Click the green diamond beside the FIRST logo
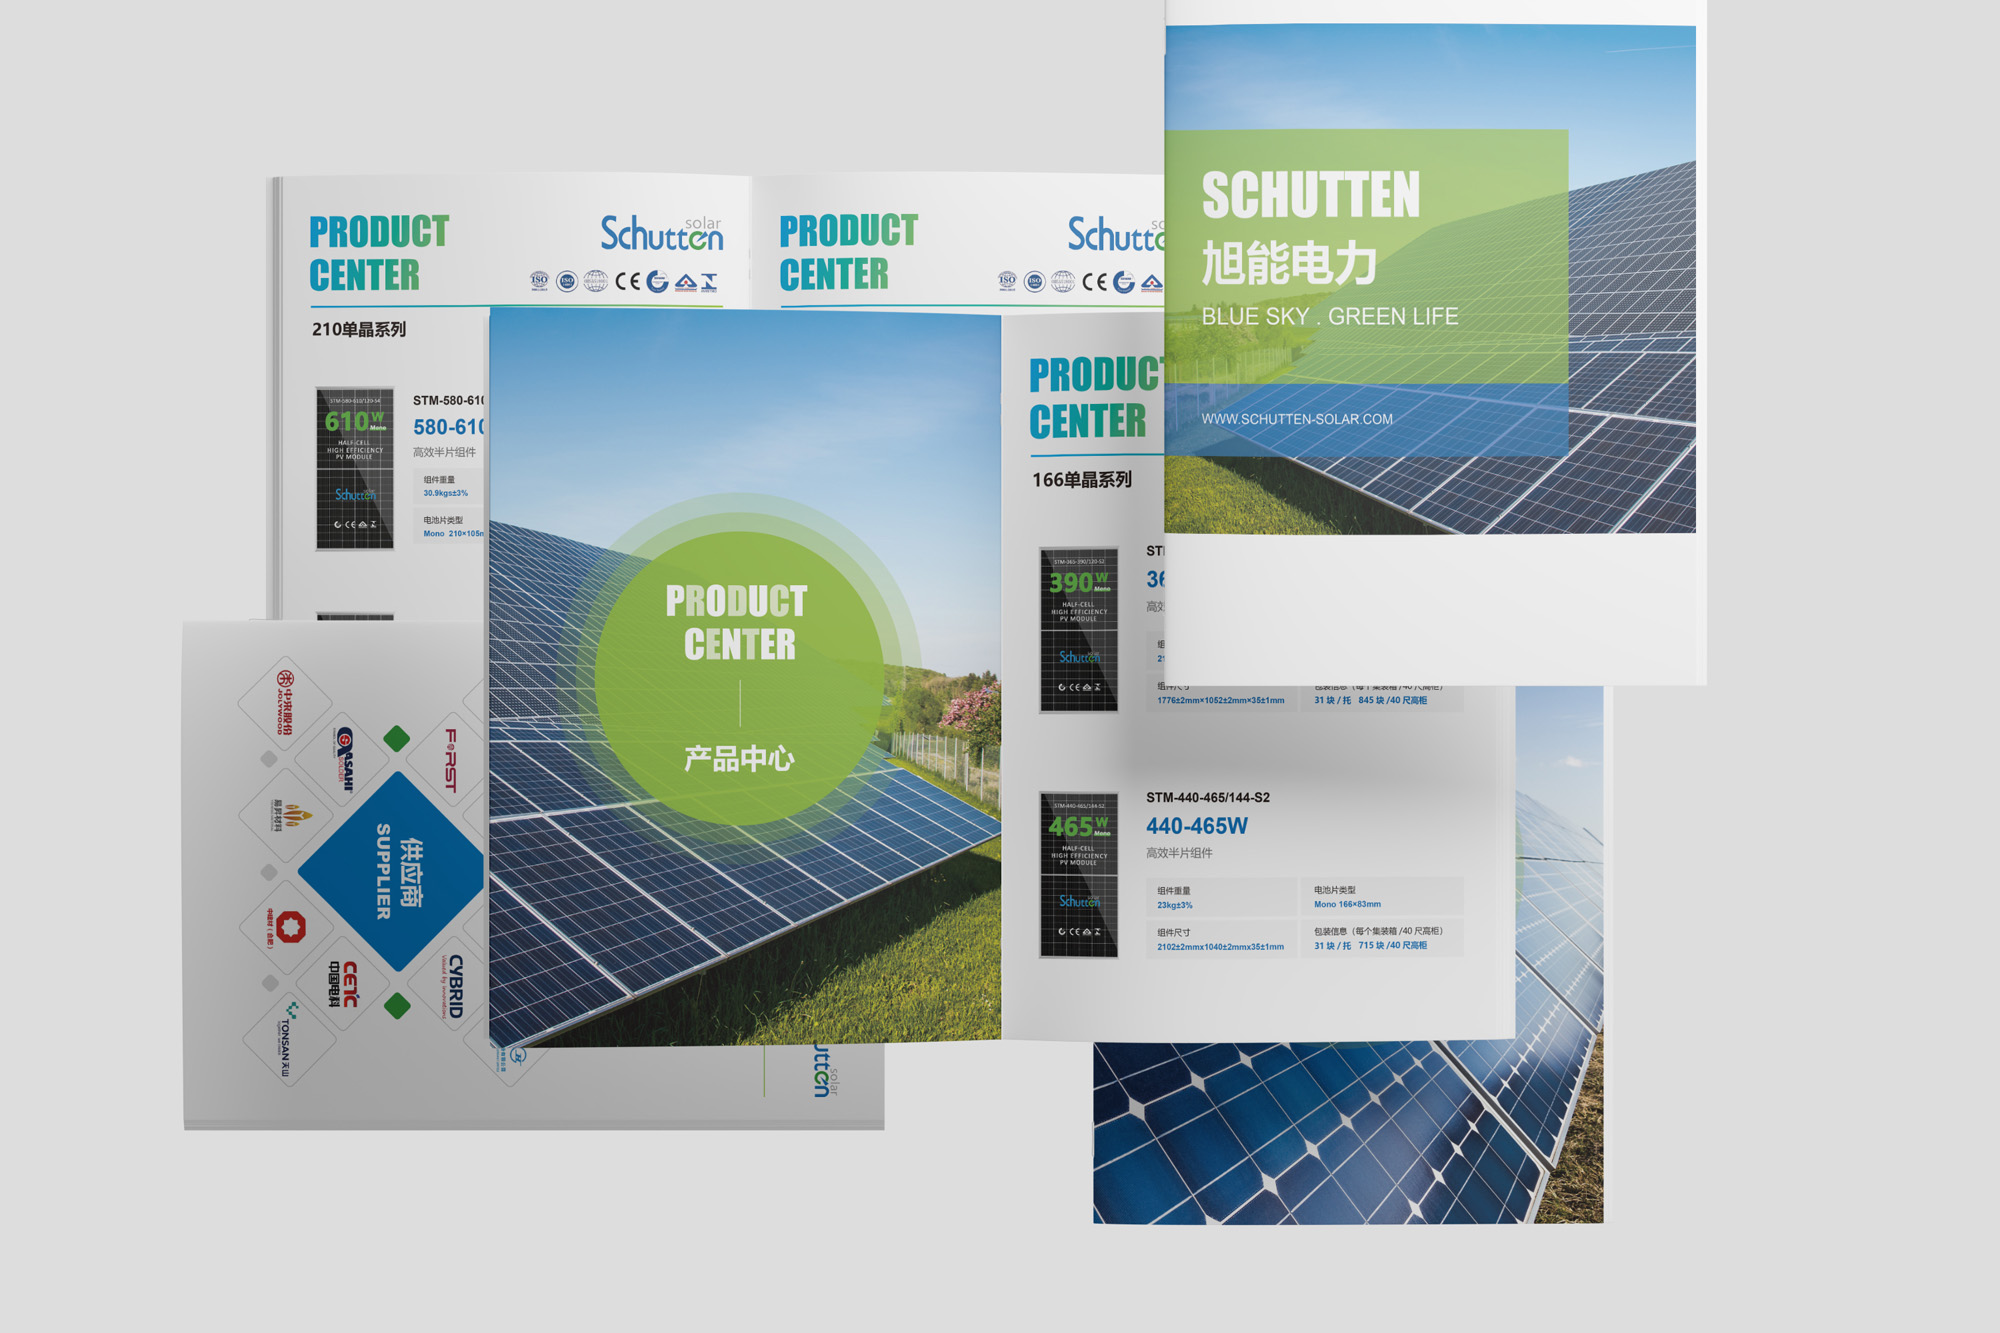The height and width of the screenshot is (1333, 2000). click(x=397, y=739)
